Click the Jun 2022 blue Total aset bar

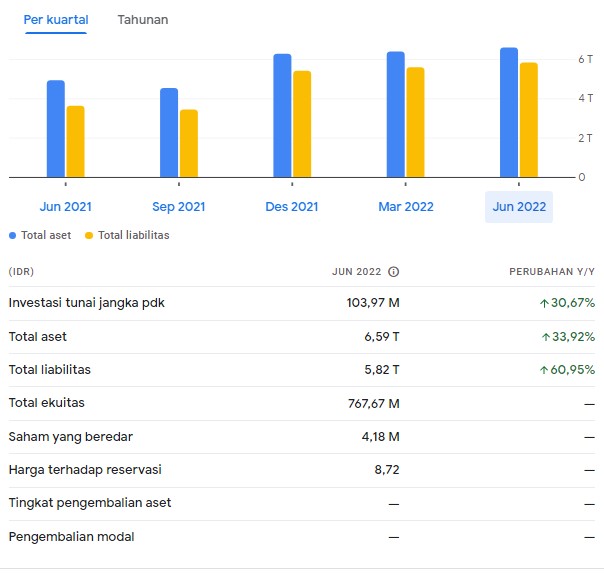pyautogui.click(x=509, y=112)
